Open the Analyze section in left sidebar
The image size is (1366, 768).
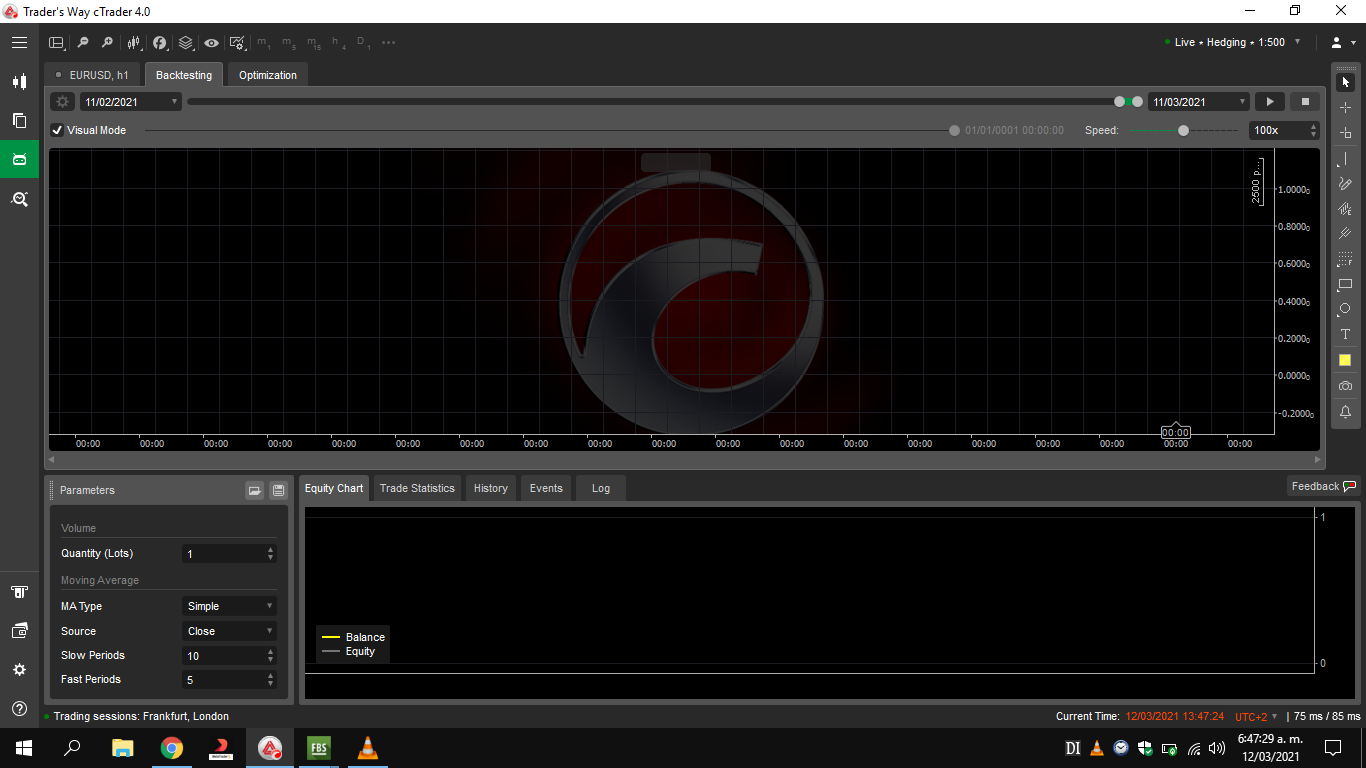point(19,199)
